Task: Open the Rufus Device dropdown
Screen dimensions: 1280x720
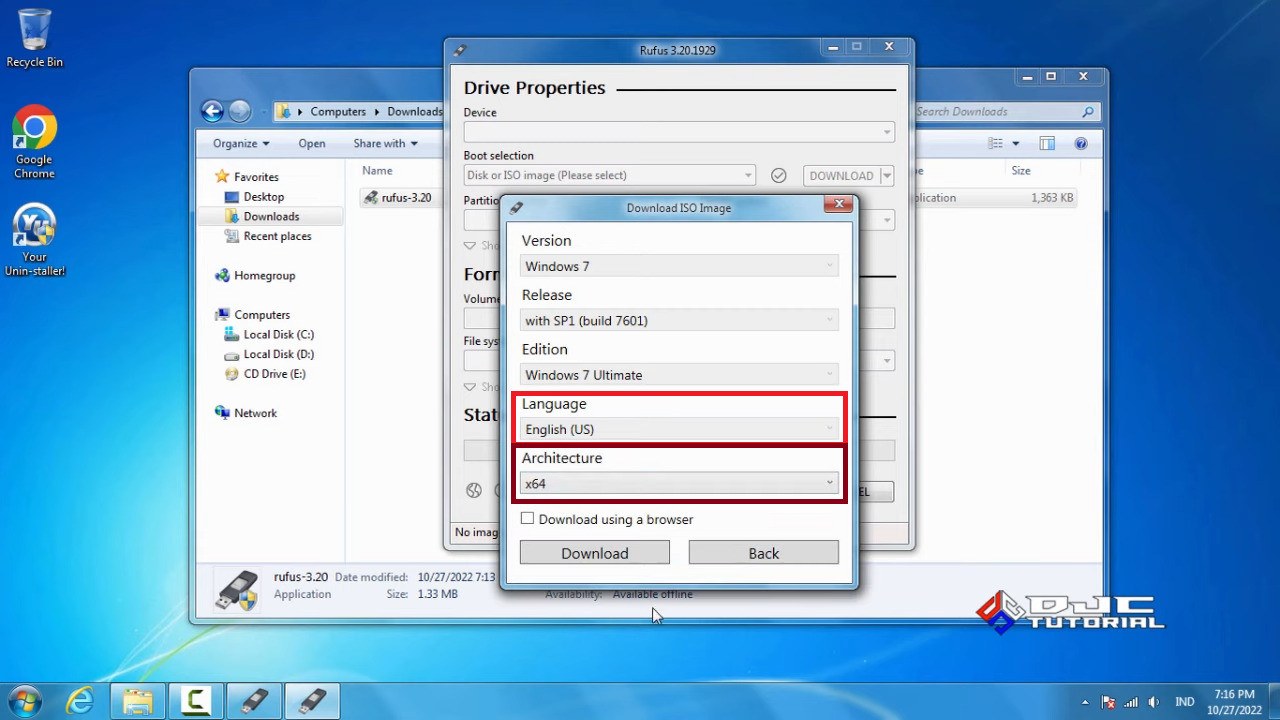Action: coord(679,132)
